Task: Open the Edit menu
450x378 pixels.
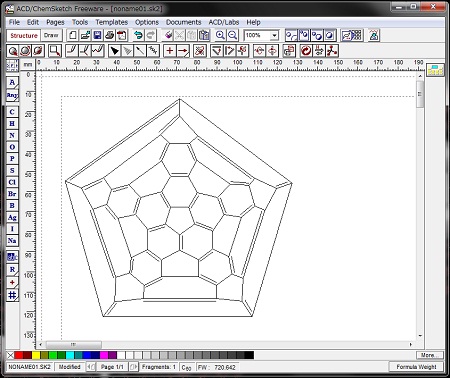Action: 33,22
